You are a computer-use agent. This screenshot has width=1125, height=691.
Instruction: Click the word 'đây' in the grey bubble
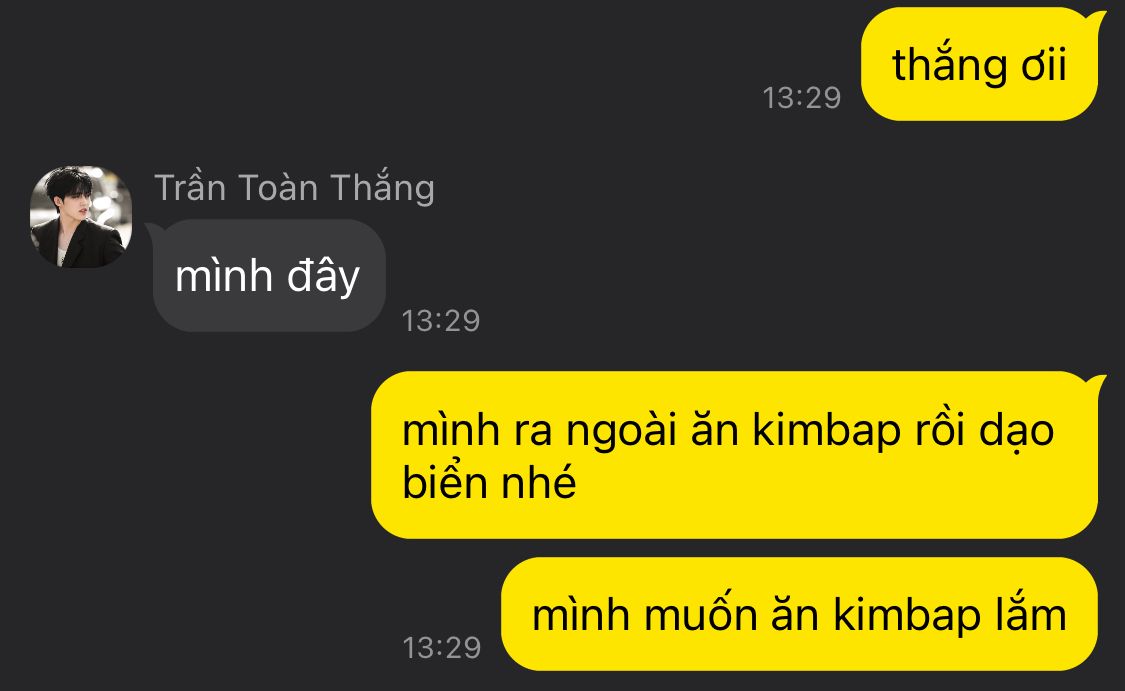click(323, 277)
